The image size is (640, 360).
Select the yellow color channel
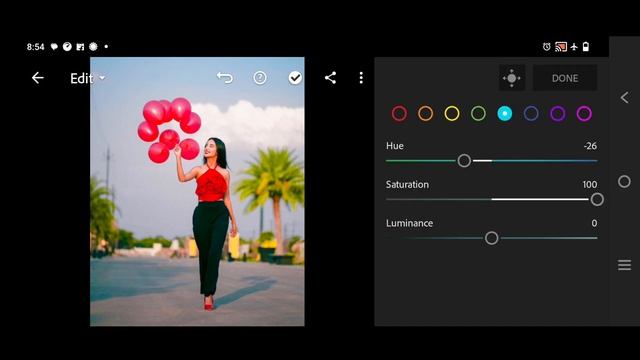point(452,113)
